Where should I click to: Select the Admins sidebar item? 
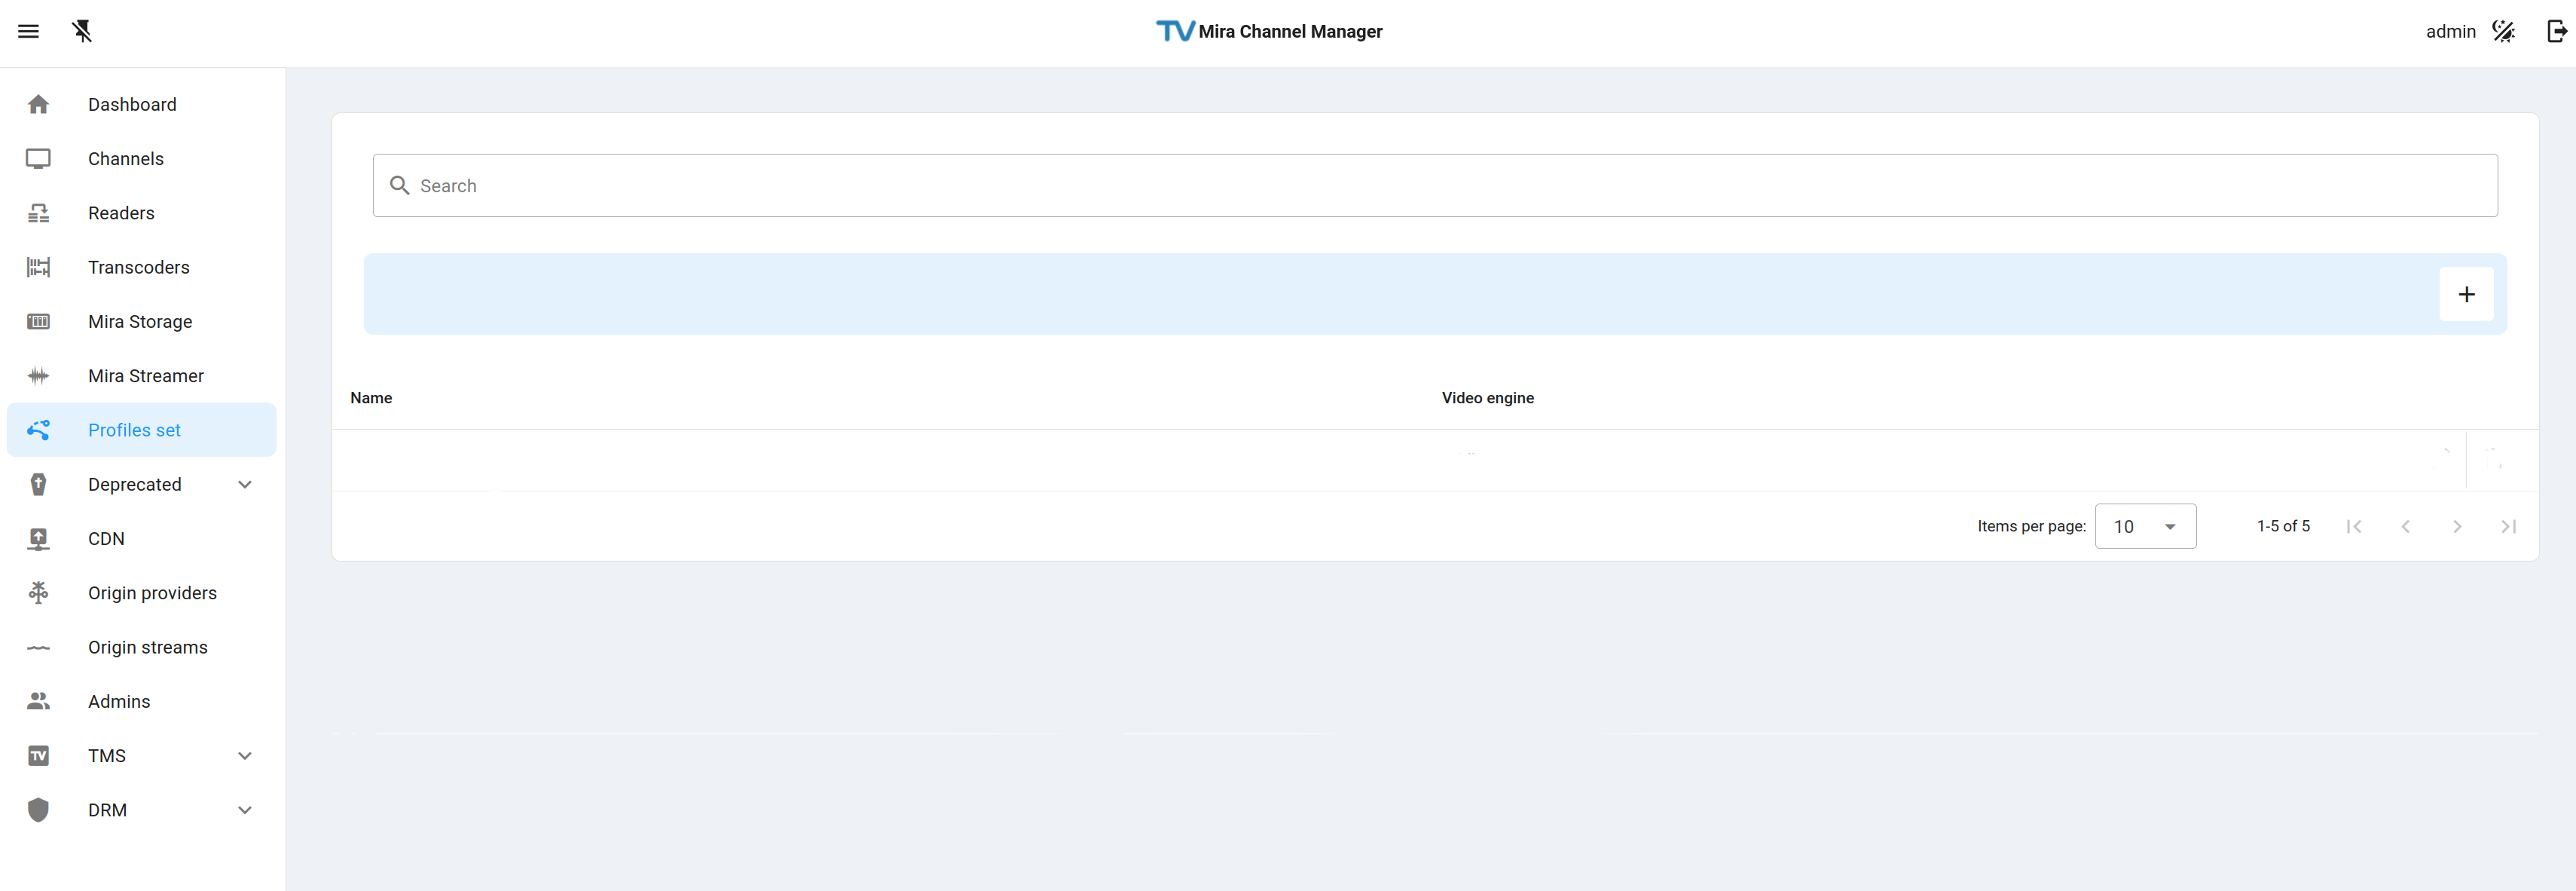tap(119, 701)
